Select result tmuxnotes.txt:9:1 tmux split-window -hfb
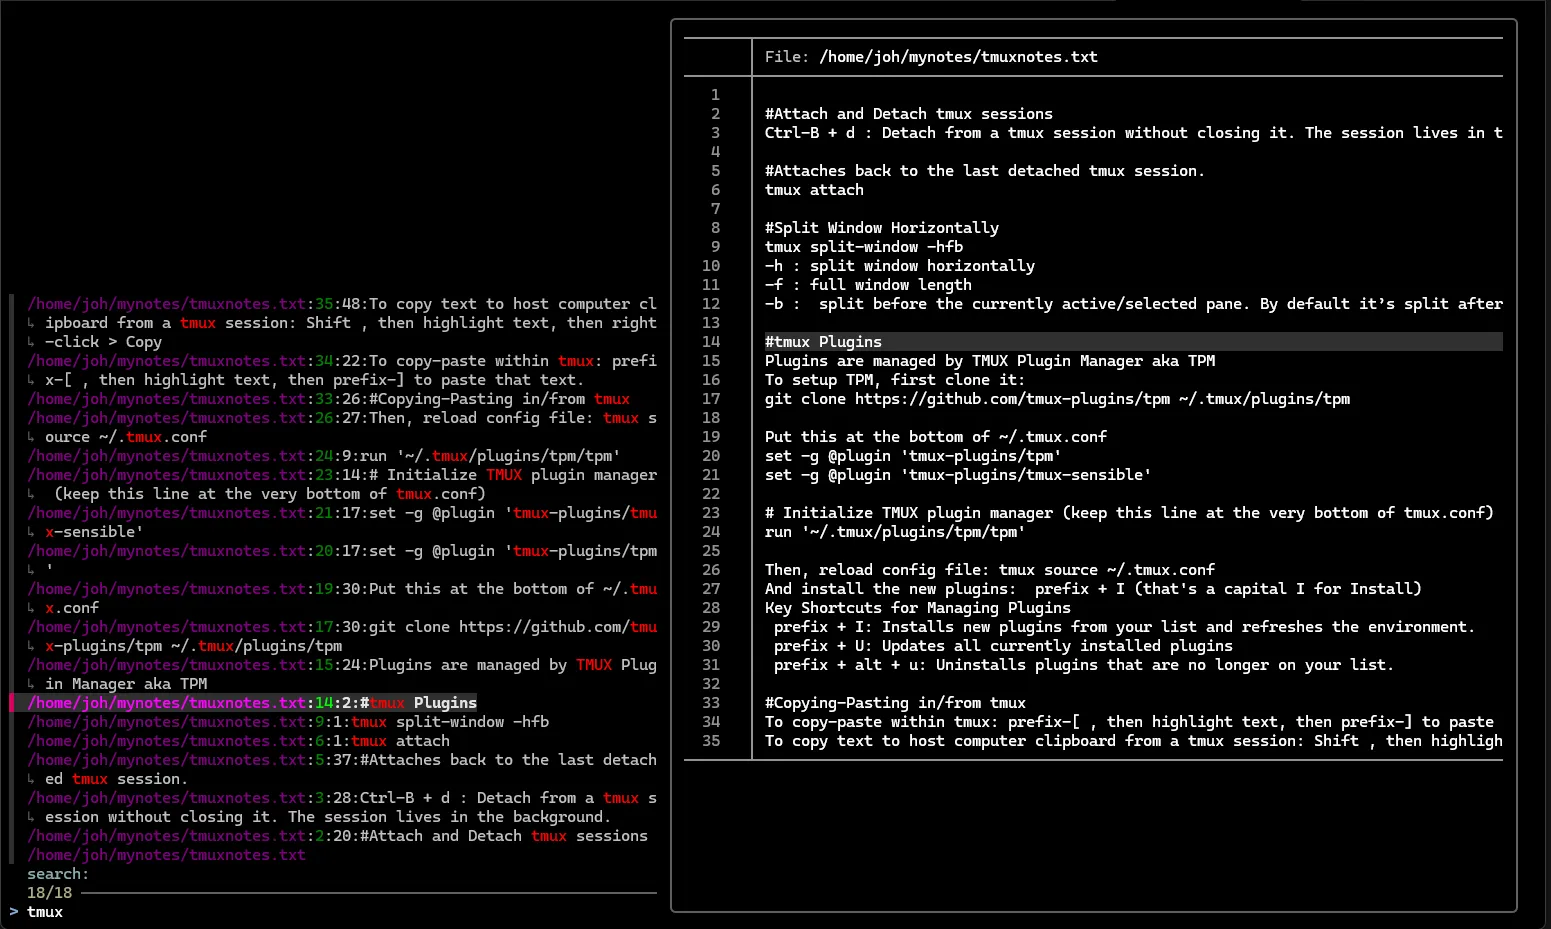Image resolution: width=1551 pixels, height=929 pixels. pos(288,722)
